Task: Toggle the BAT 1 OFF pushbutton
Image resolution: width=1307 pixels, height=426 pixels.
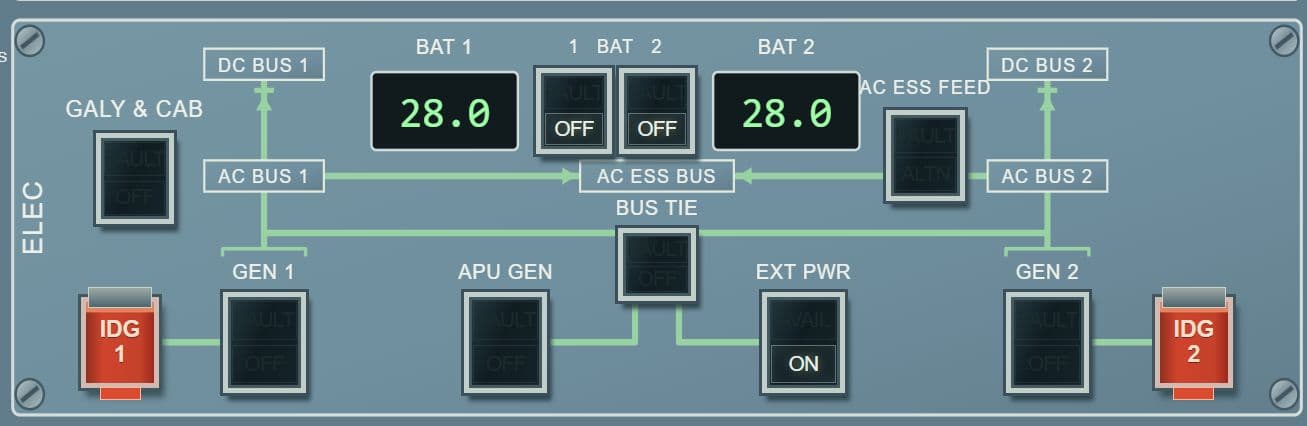Action: coord(573,111)
